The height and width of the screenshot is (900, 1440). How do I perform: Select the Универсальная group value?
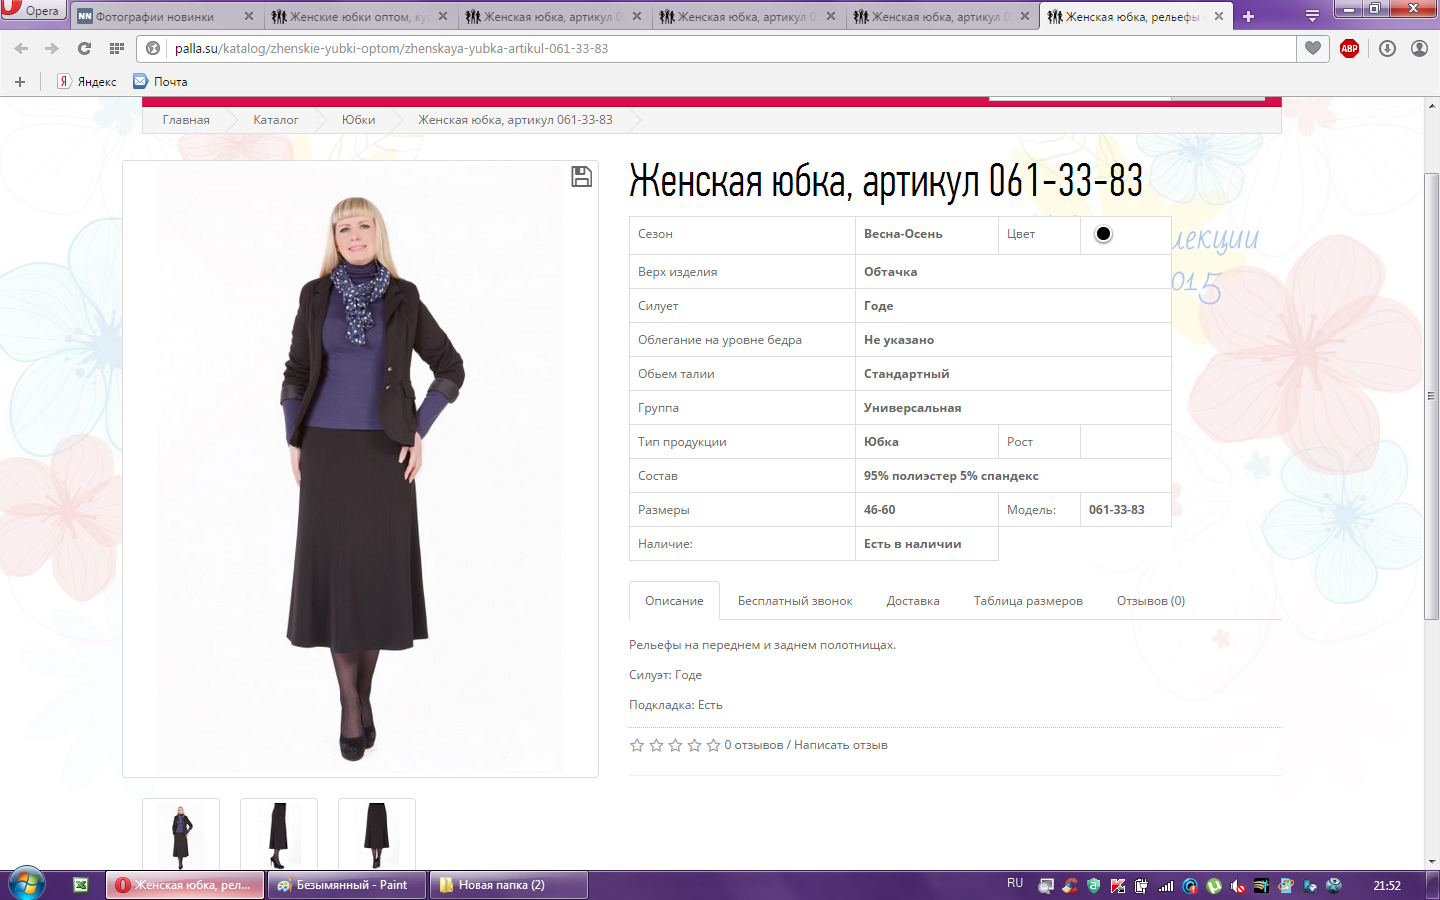pos(913,408)
